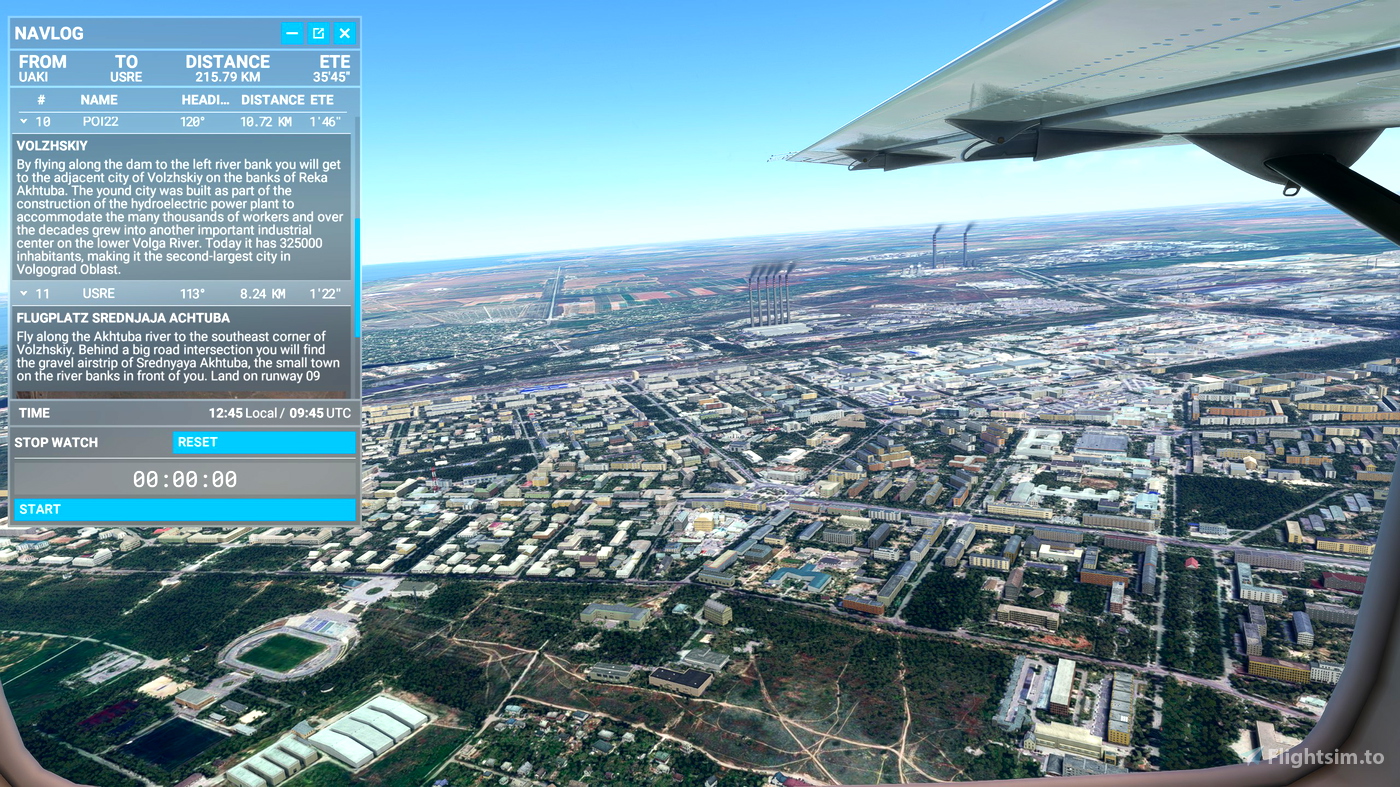
Task: Click the # column header
Action: [x=41, y=100]
